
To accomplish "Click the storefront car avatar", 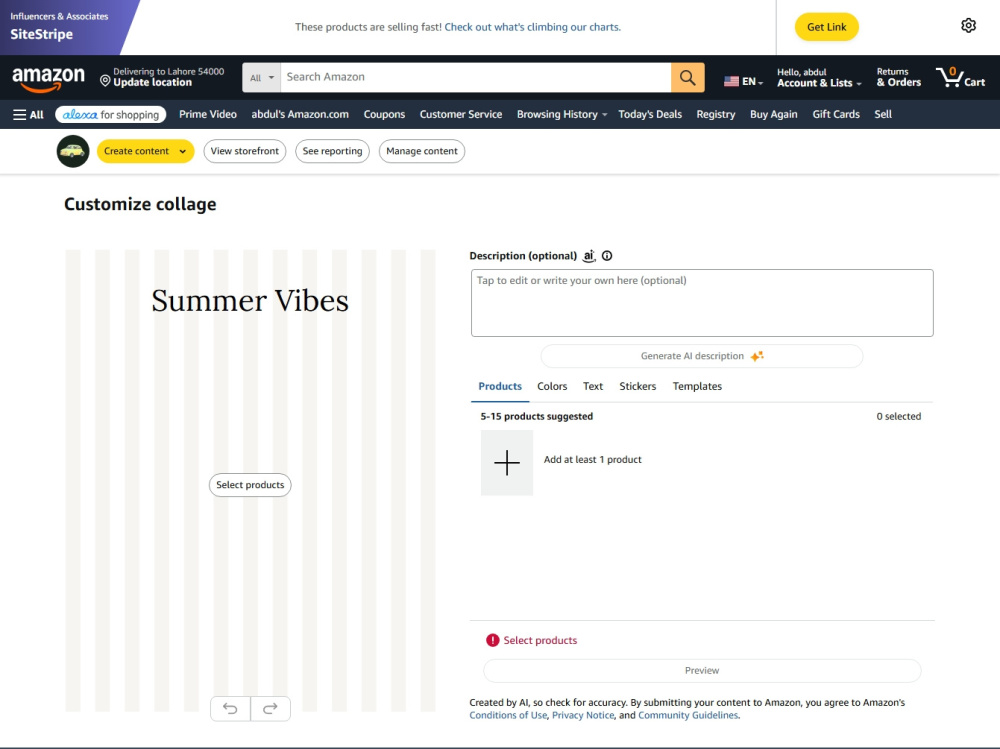I will pos(73,151).
